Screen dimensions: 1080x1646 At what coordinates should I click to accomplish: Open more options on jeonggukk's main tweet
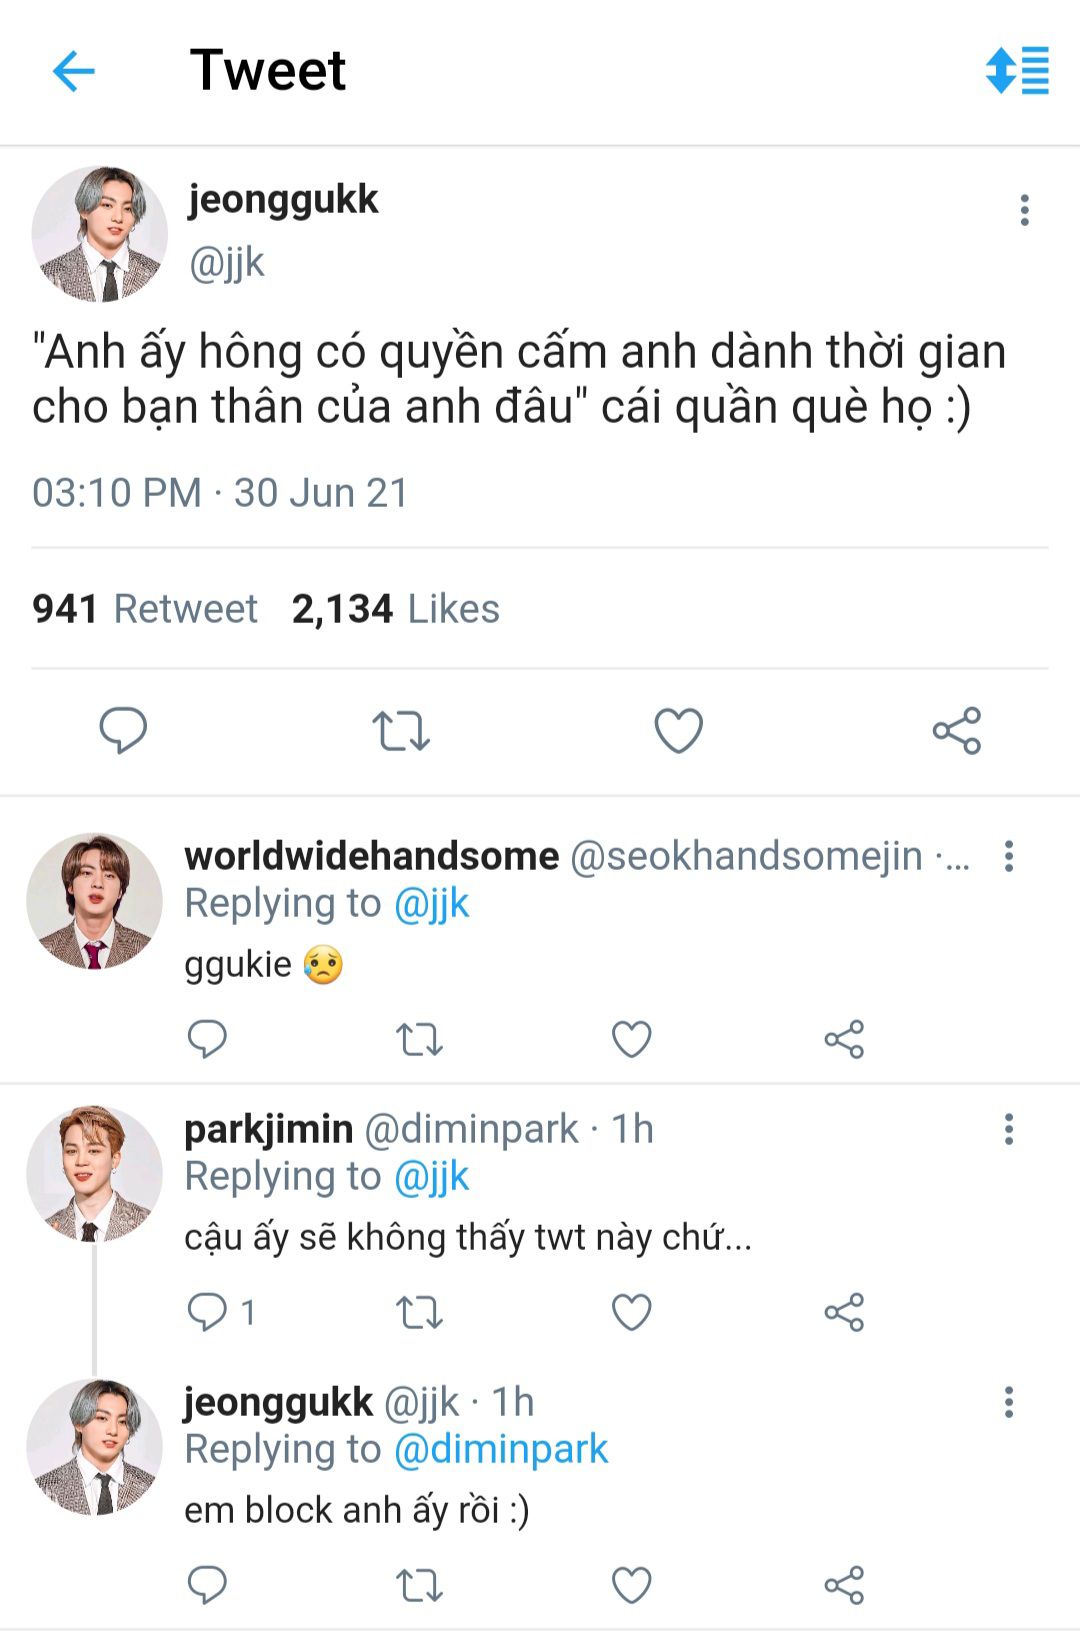1024,210
